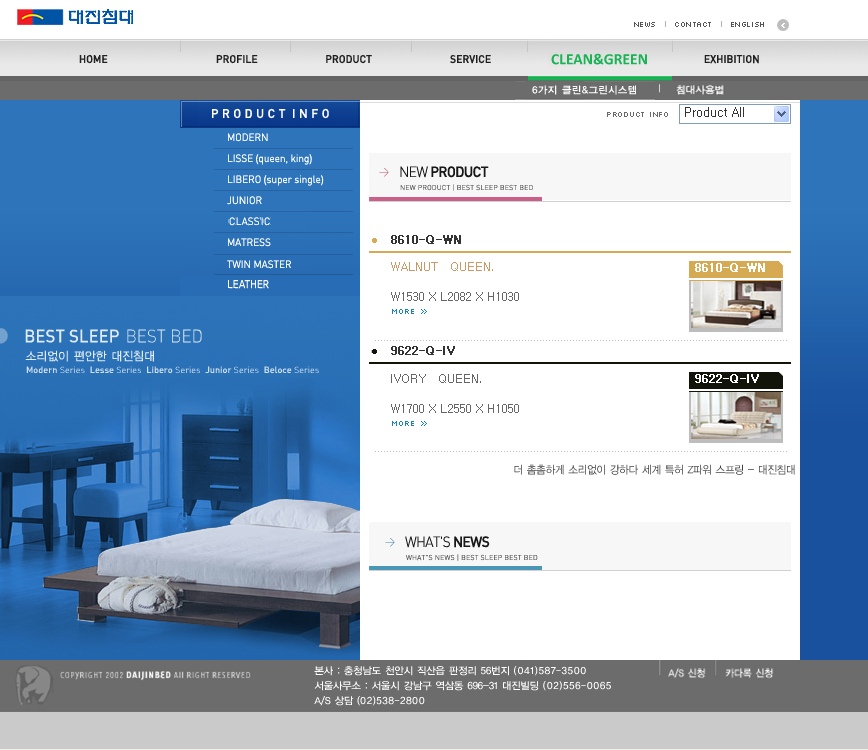Browse the LIBERO (super single) category
This screenshot has height=750, width=868.
[275, 180]
